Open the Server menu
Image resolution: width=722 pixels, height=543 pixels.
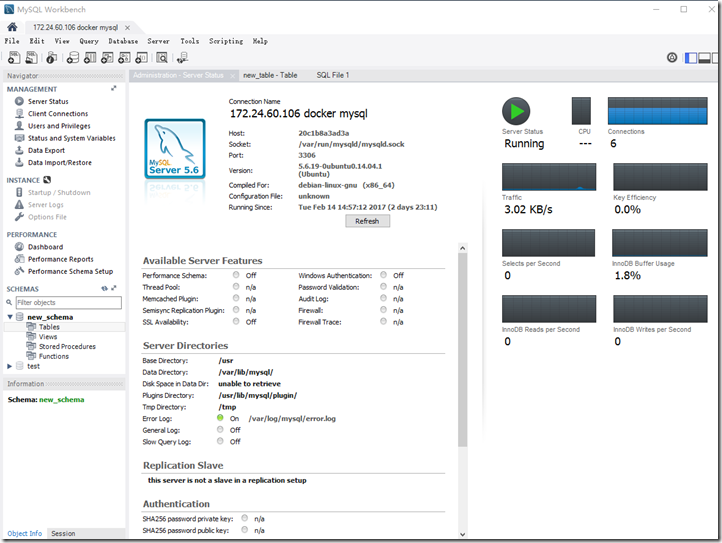click(158, 41)
